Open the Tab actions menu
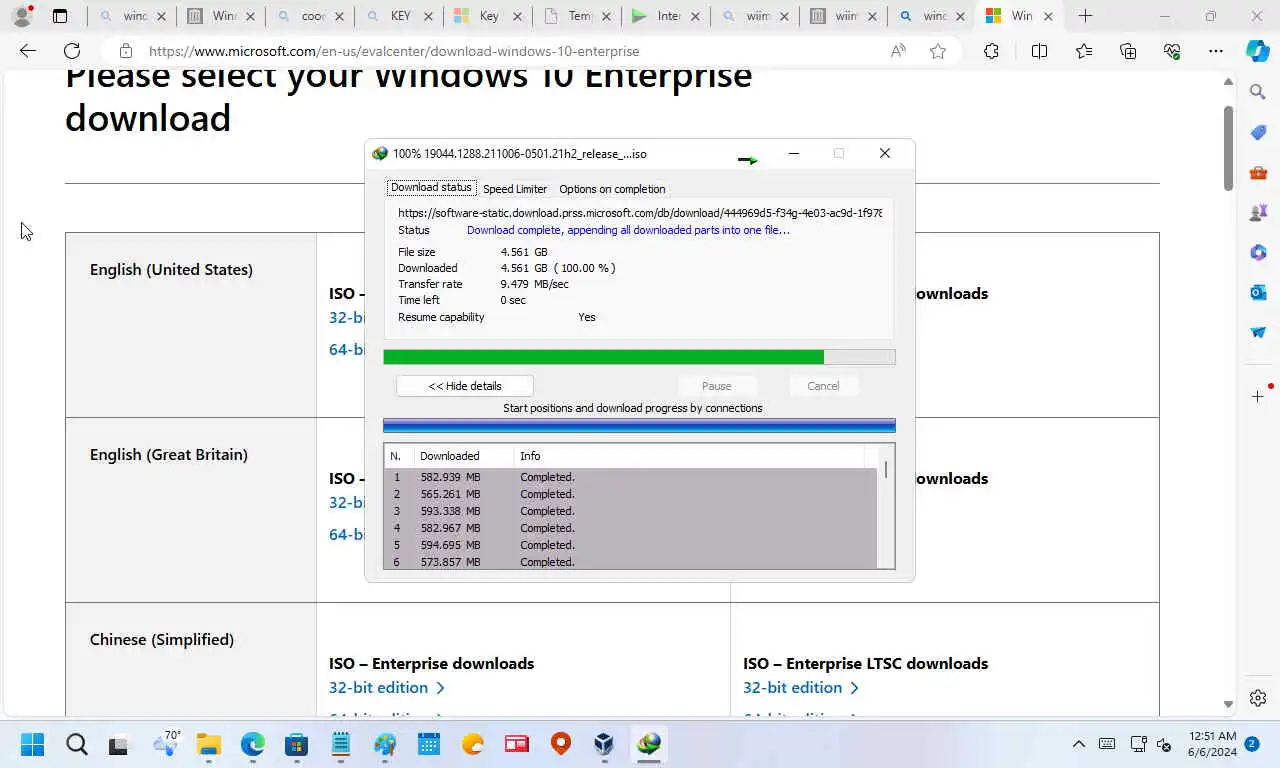Viewport: 1280px width, 768px height. pos(60,16)
